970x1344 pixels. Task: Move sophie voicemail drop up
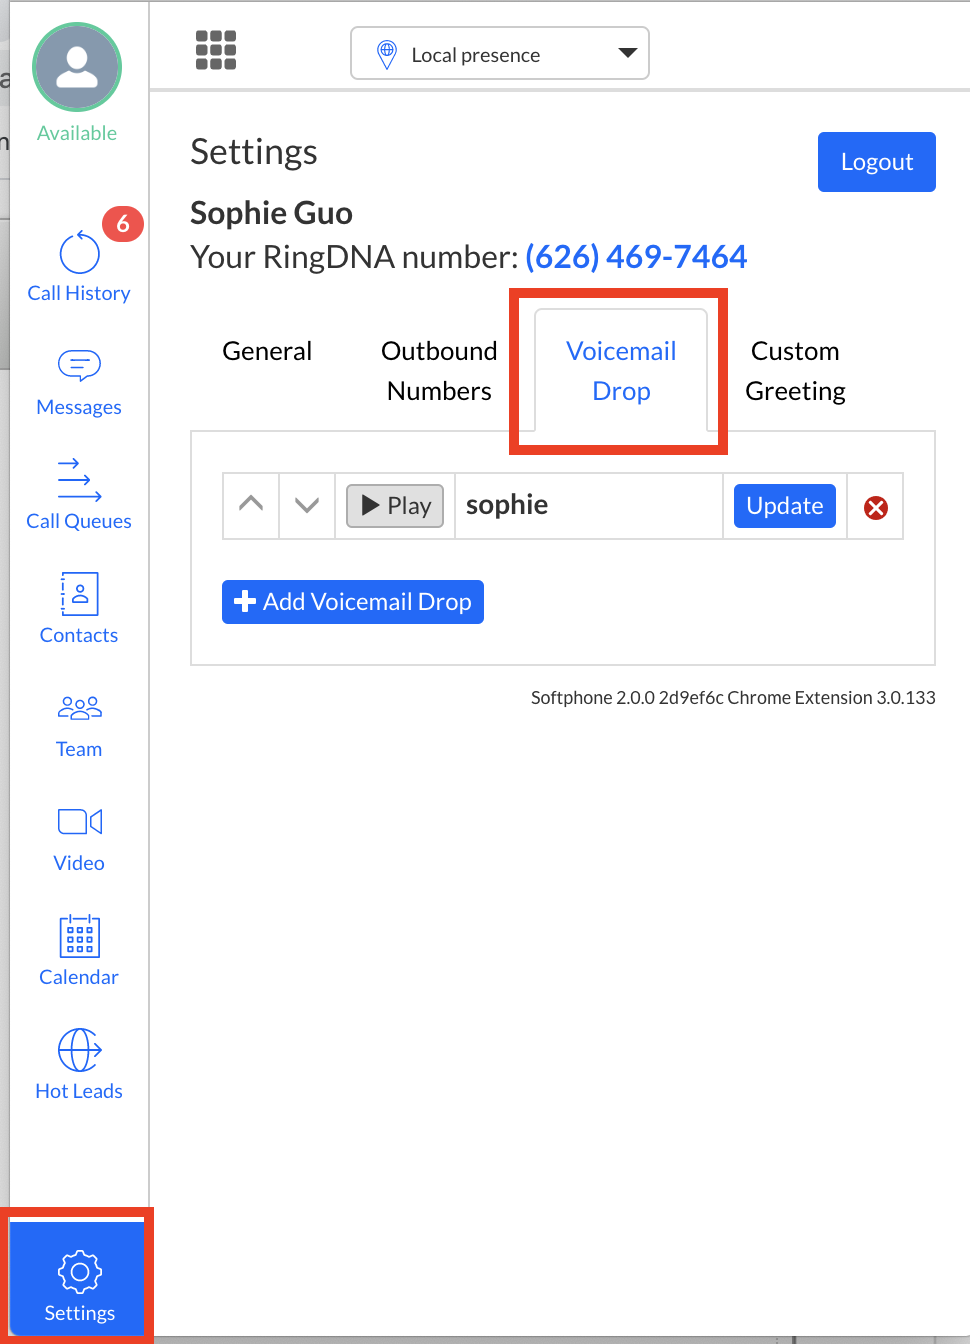pos(251,505)
